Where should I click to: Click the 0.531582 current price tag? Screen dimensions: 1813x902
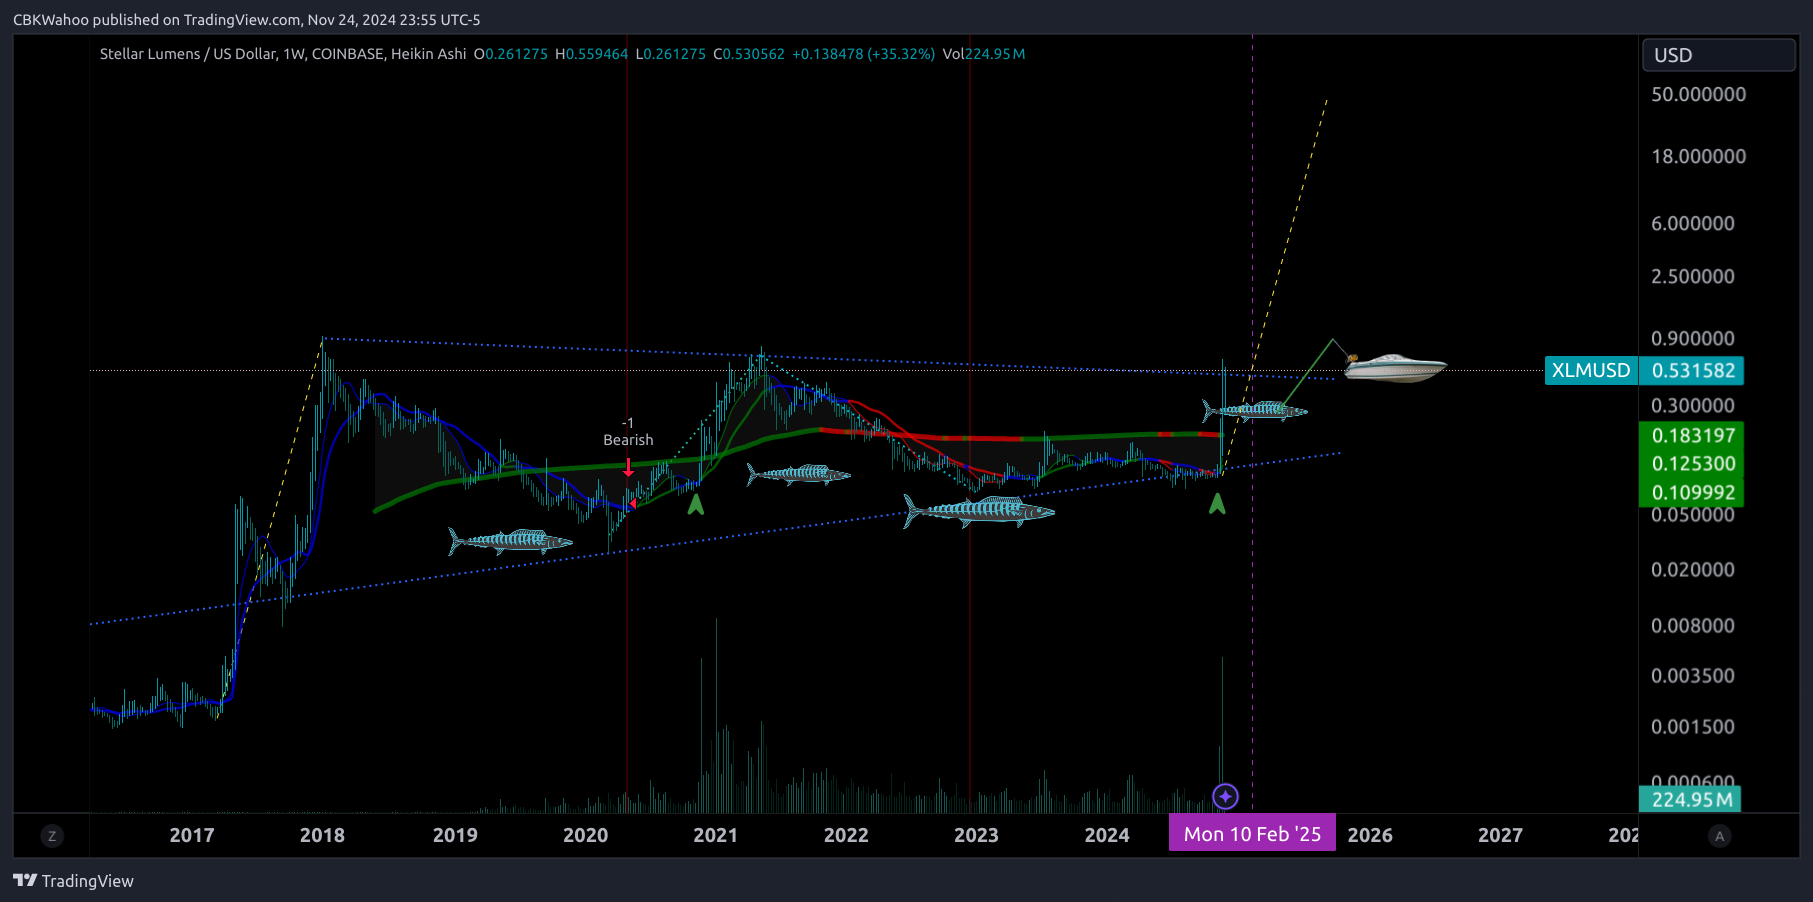pyautogui.click(x=1692, y=371)
